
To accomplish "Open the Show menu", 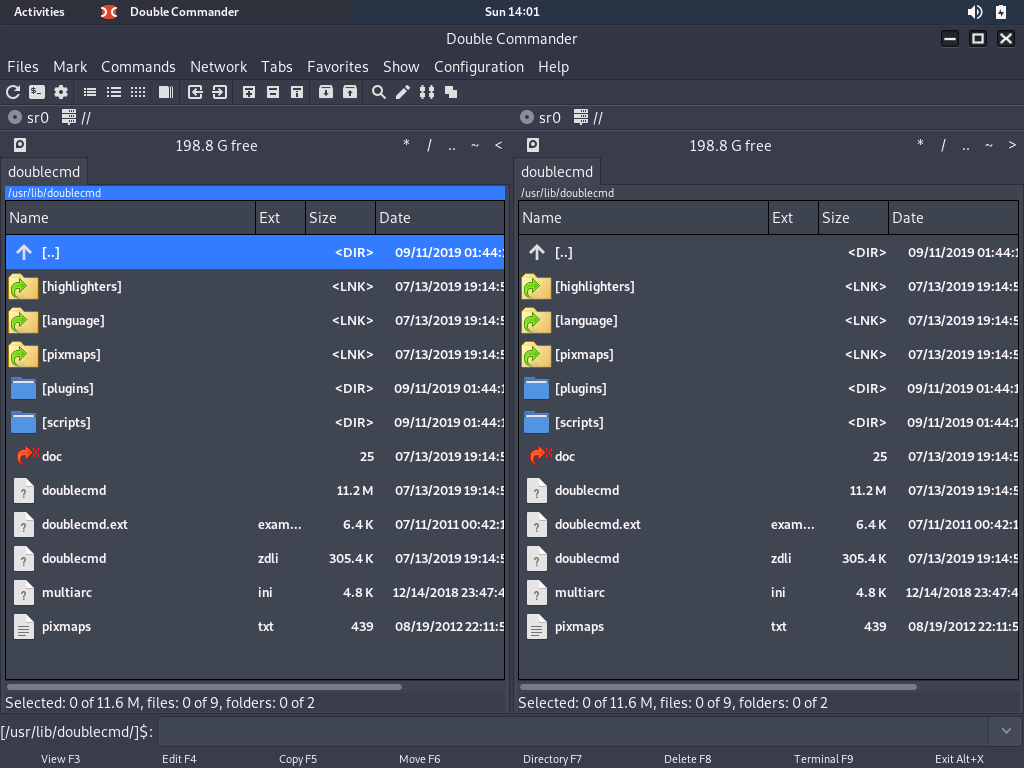I will pos(401,67).
